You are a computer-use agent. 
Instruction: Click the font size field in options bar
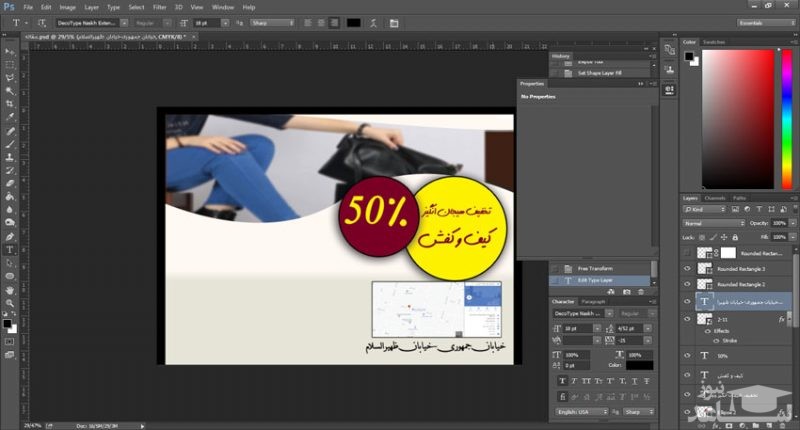pos(205,22)
